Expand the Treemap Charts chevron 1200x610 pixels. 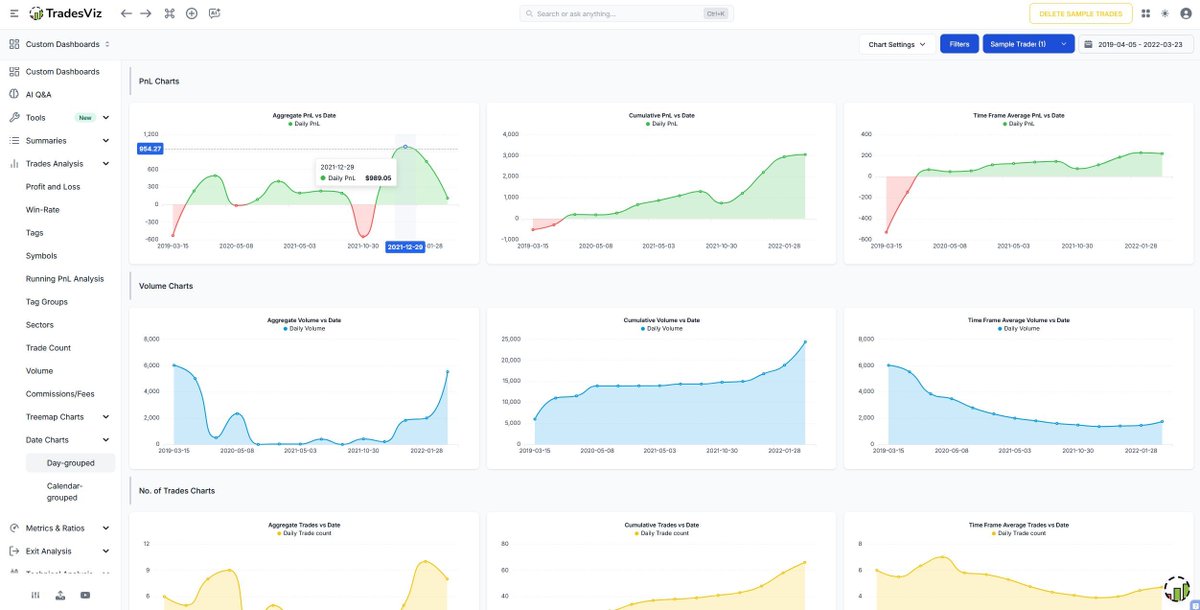pyautogui.click(x=106, y=417)
